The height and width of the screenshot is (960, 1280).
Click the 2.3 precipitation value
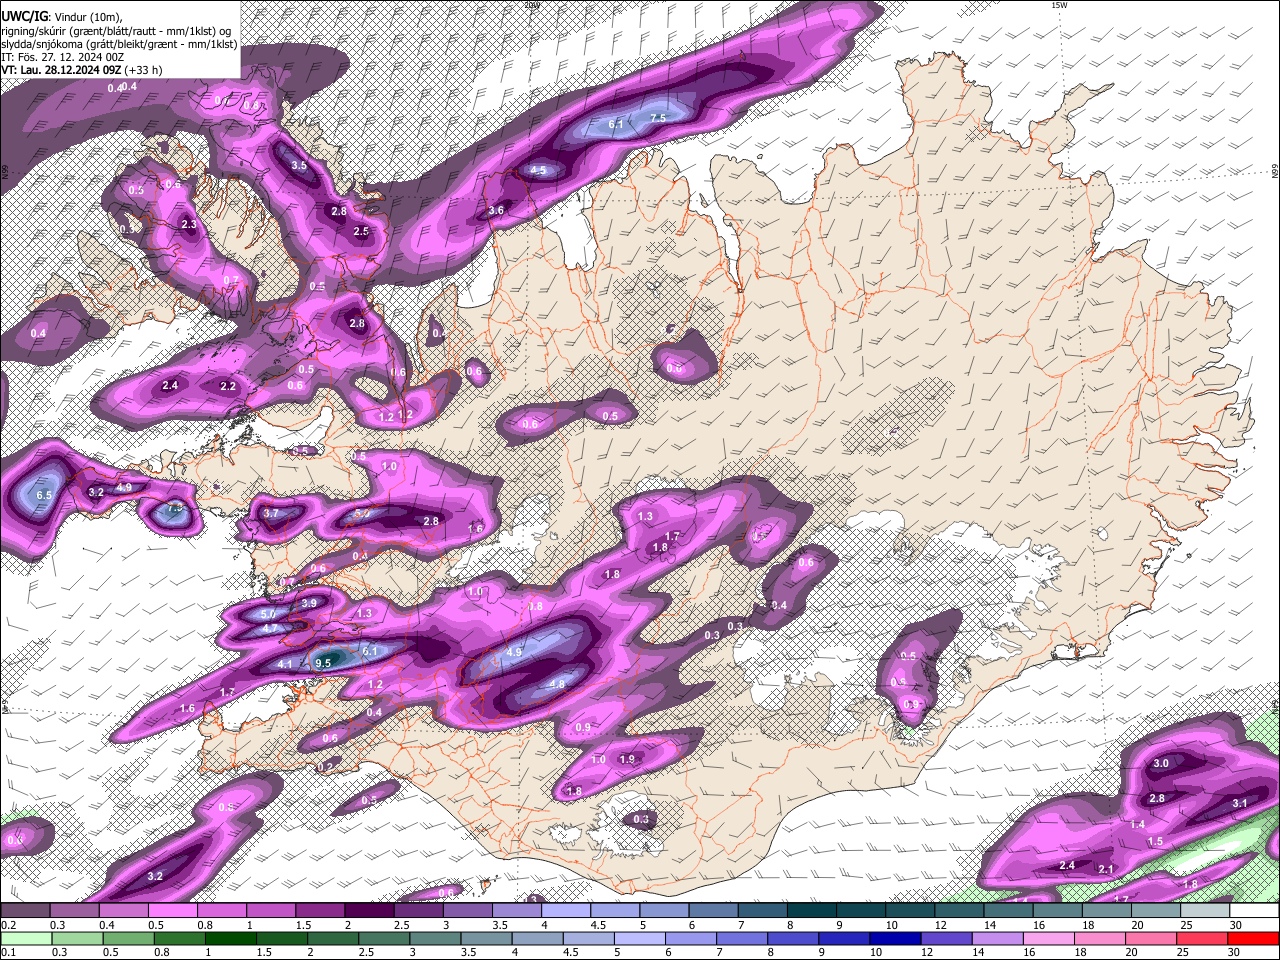tap(190, 225)
